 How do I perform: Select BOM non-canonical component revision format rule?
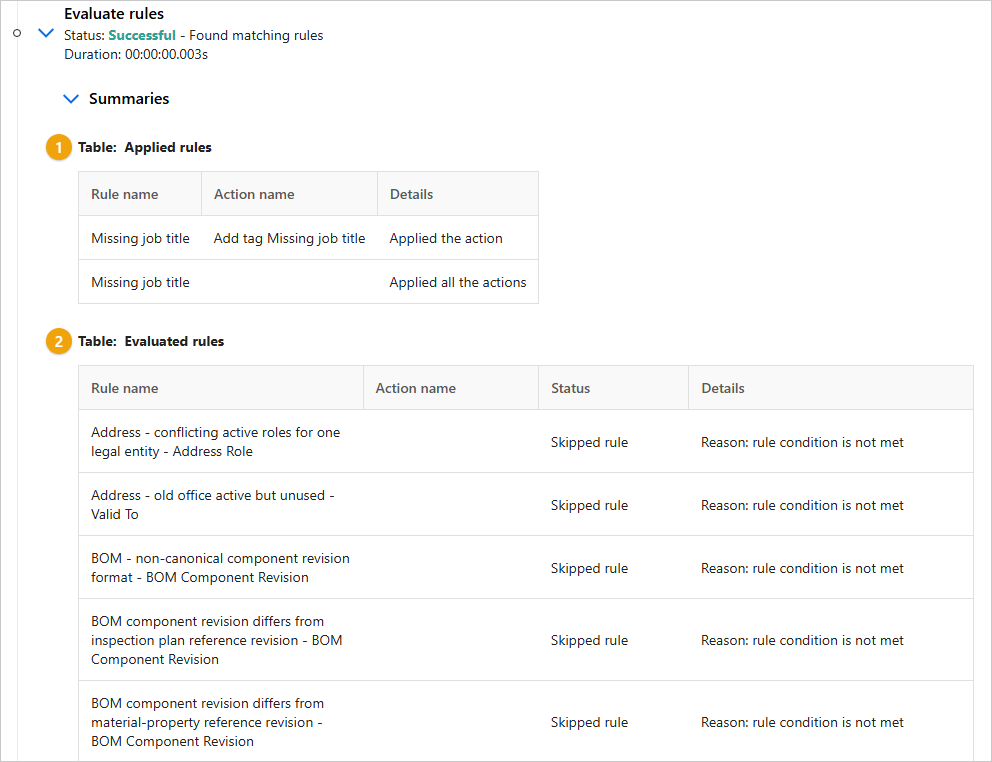click(220, 568)
